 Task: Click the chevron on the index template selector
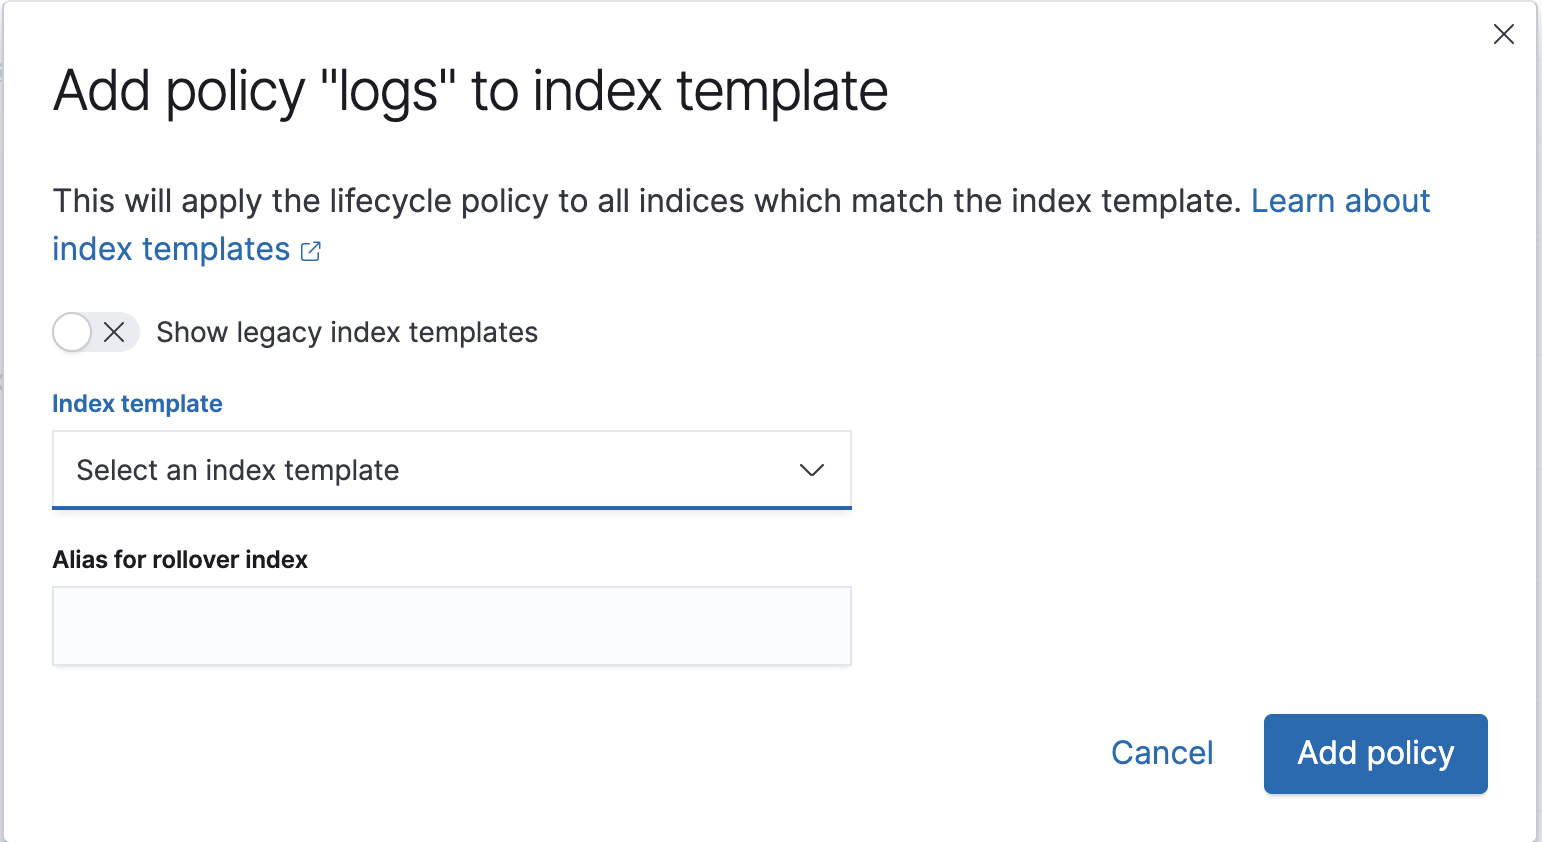[812, 469]
